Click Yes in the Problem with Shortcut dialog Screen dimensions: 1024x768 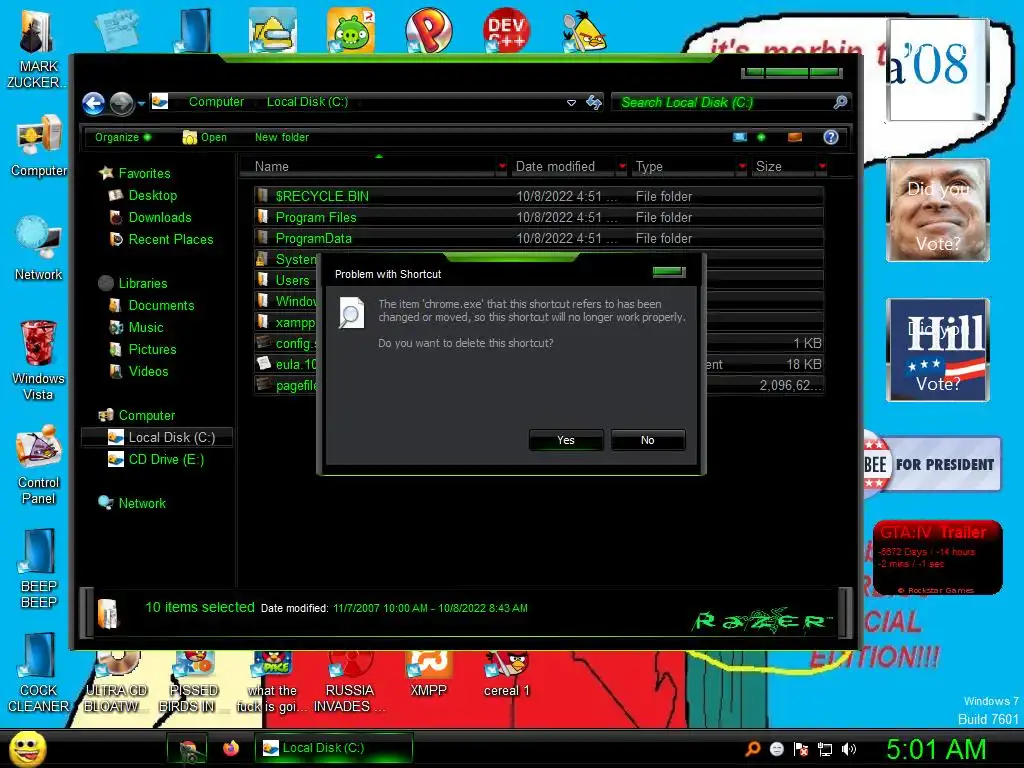(x=566, y=440)
